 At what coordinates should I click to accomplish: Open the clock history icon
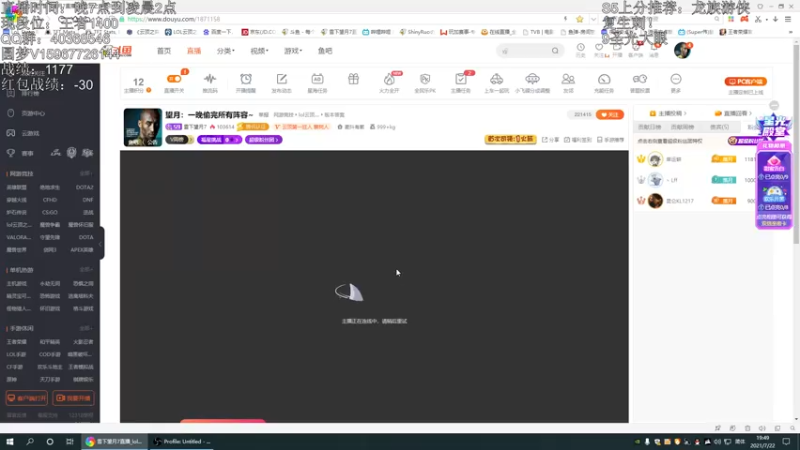[581, 47]
